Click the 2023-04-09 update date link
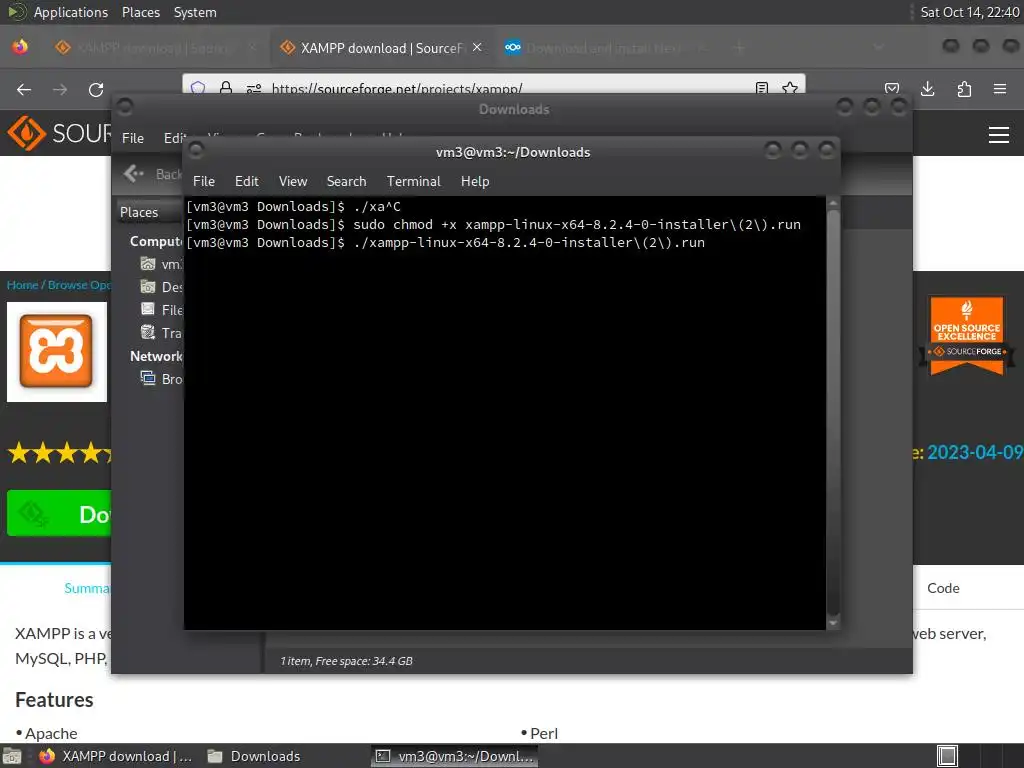 975,452
